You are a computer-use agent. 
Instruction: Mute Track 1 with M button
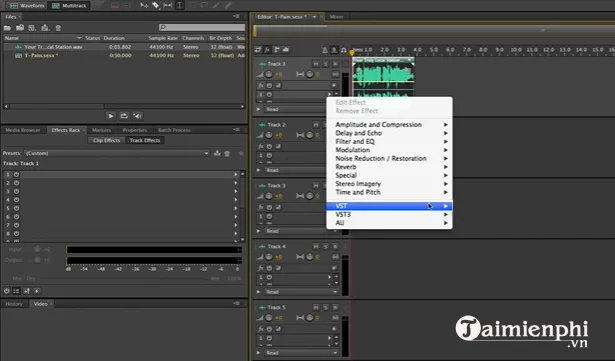pyautogui.click(x=316, y=64)
